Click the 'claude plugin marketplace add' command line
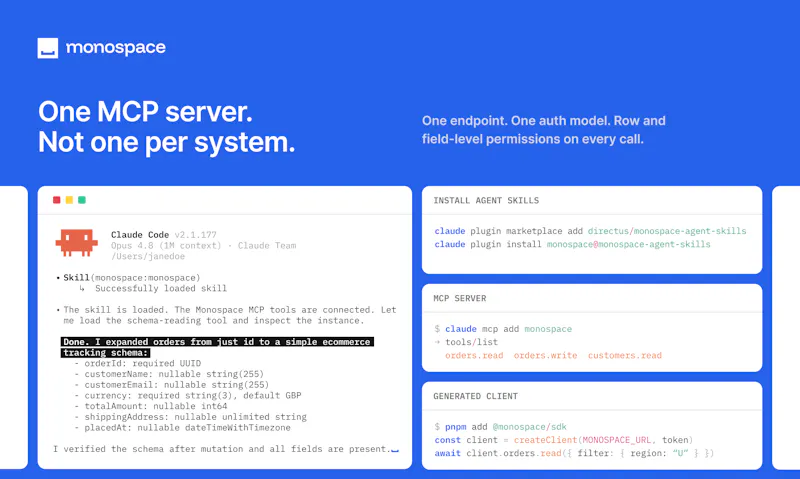The width and height of the screenshot is (800, 479). tap(590, 231)
